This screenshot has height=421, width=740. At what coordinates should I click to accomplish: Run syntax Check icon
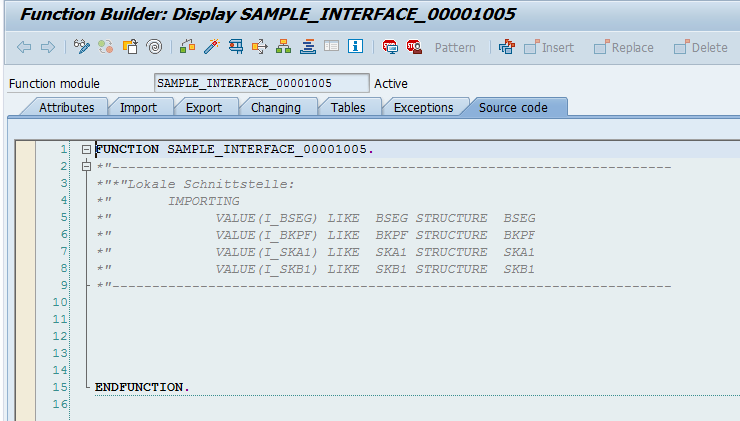pyautogui.click(x=187, y=46)
